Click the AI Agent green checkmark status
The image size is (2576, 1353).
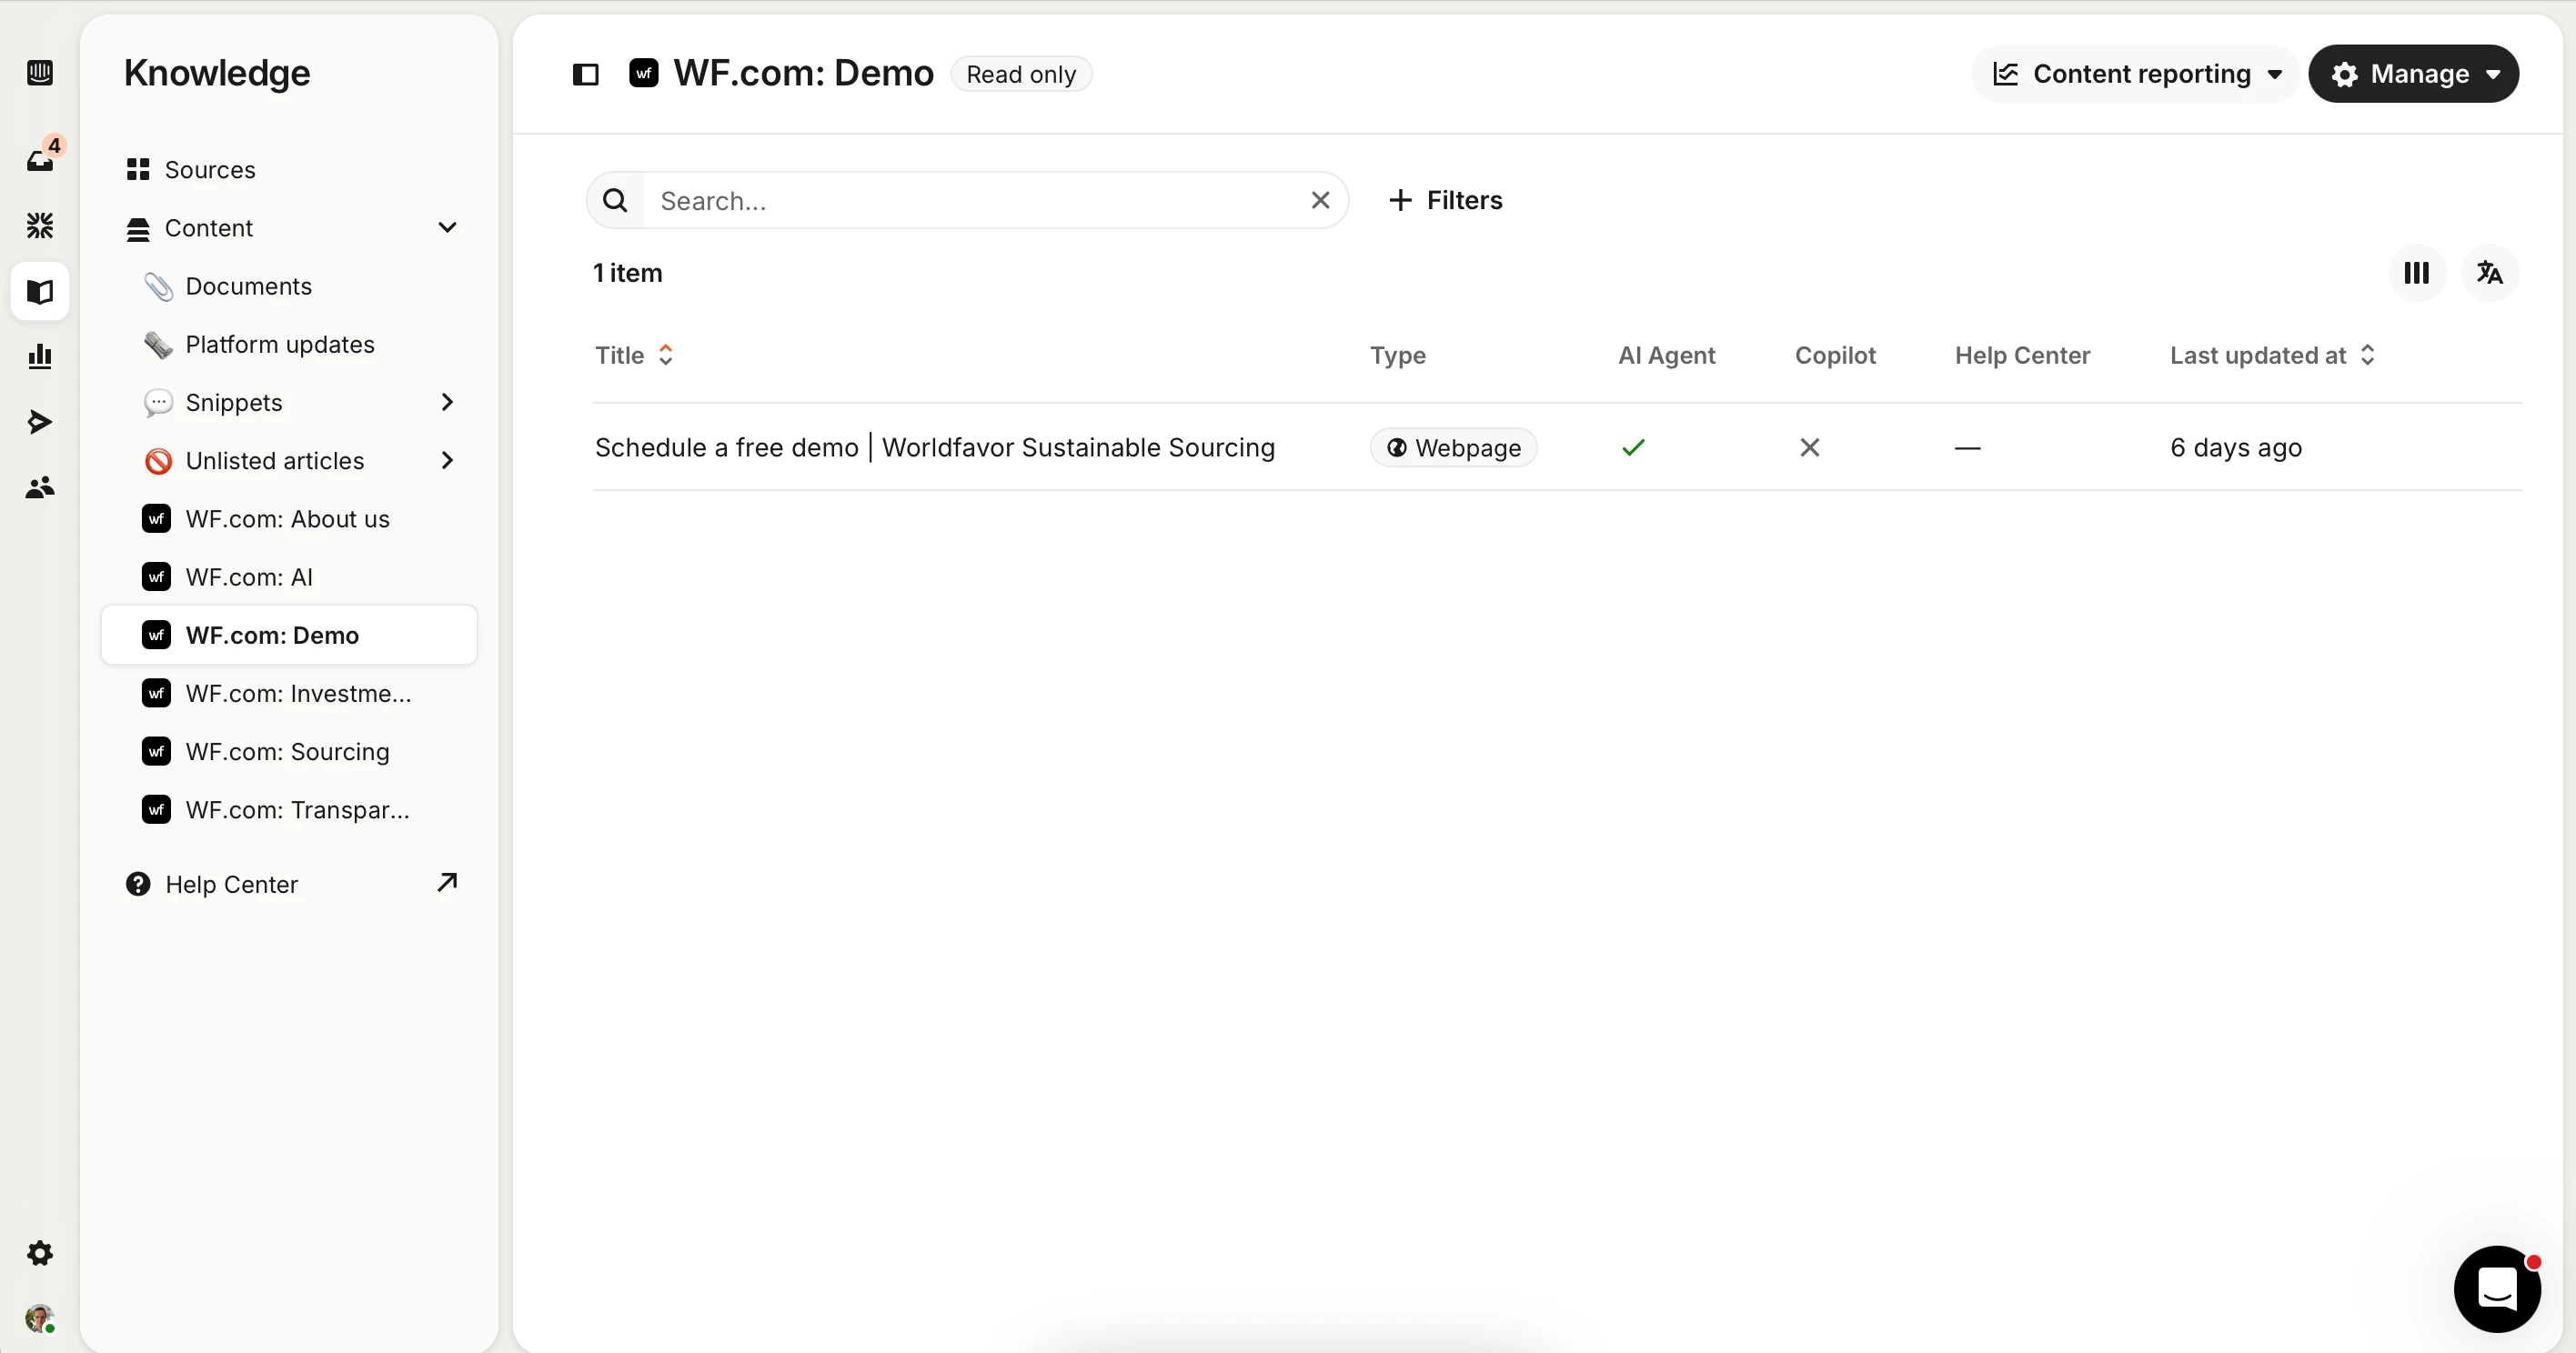(x=1633, y=447)
